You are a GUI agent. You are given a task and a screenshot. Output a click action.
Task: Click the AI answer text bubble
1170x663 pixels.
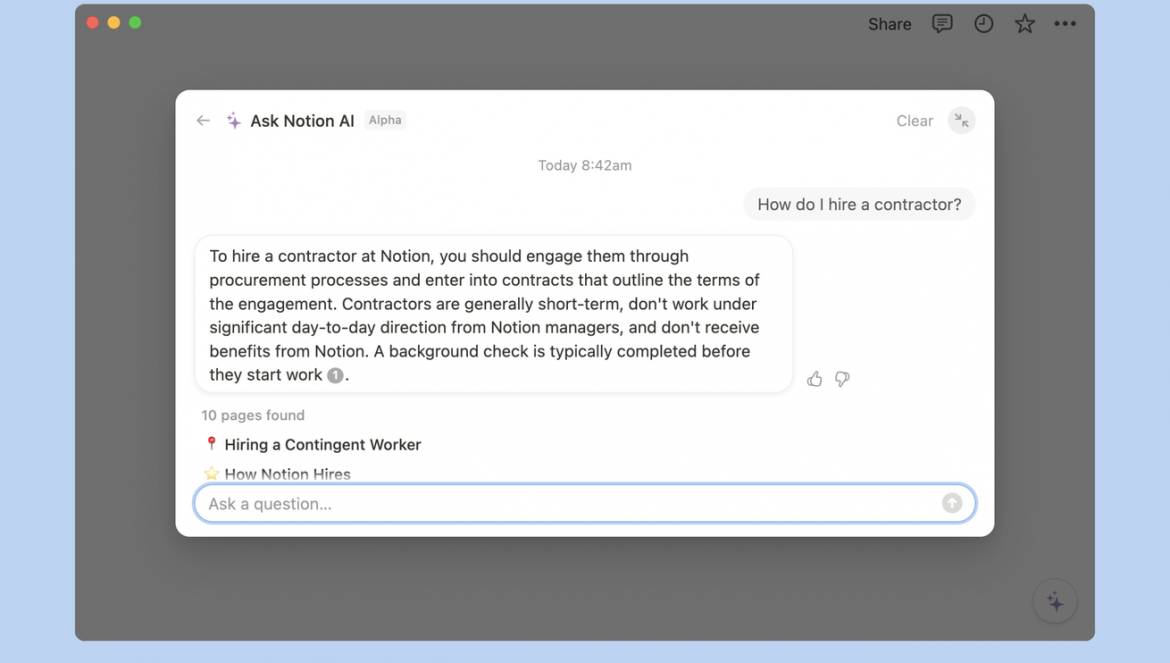pyautogui.click(x=493, y=315)
